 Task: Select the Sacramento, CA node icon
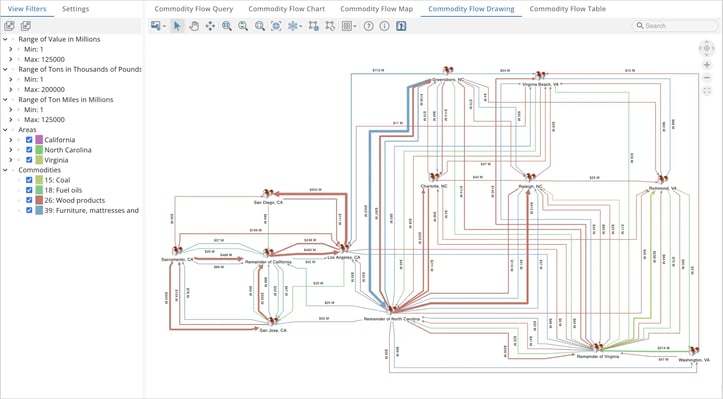[177, 250]
